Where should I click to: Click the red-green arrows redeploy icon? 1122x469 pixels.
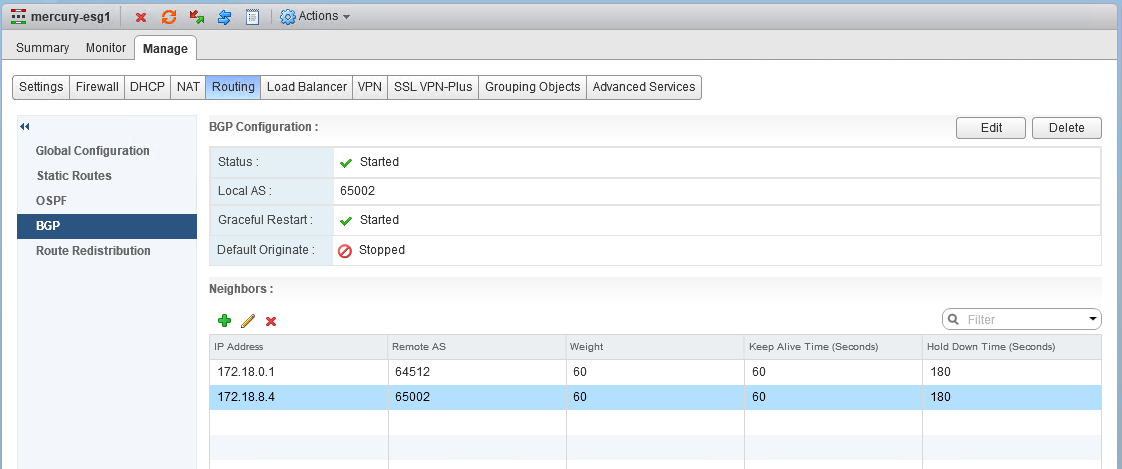(197, 17)
